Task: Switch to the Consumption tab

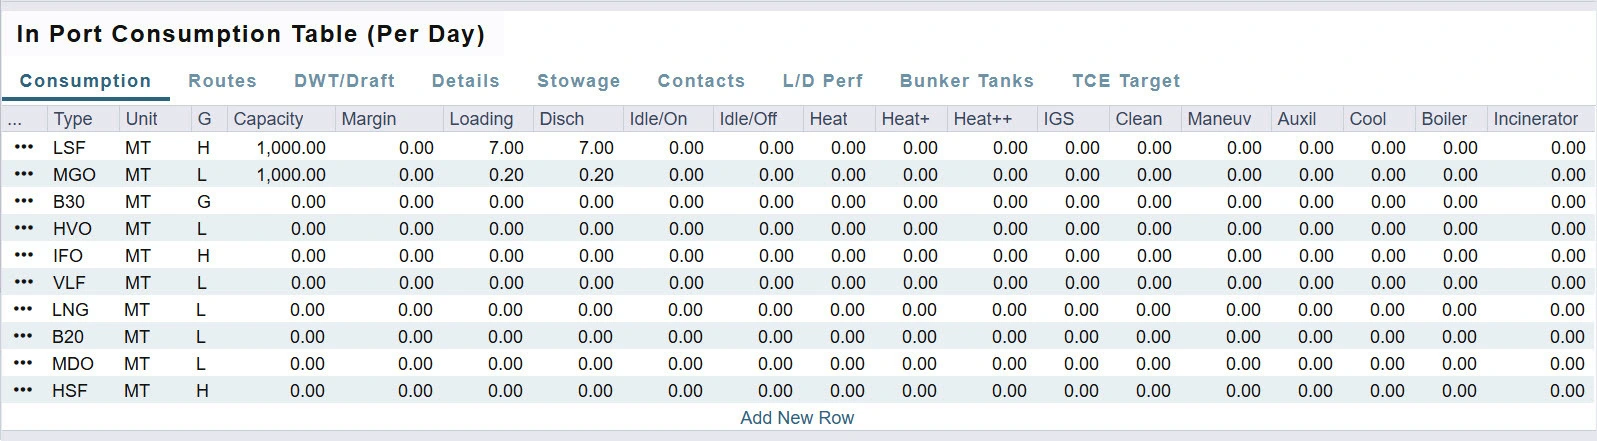Action: click(85, 81)
